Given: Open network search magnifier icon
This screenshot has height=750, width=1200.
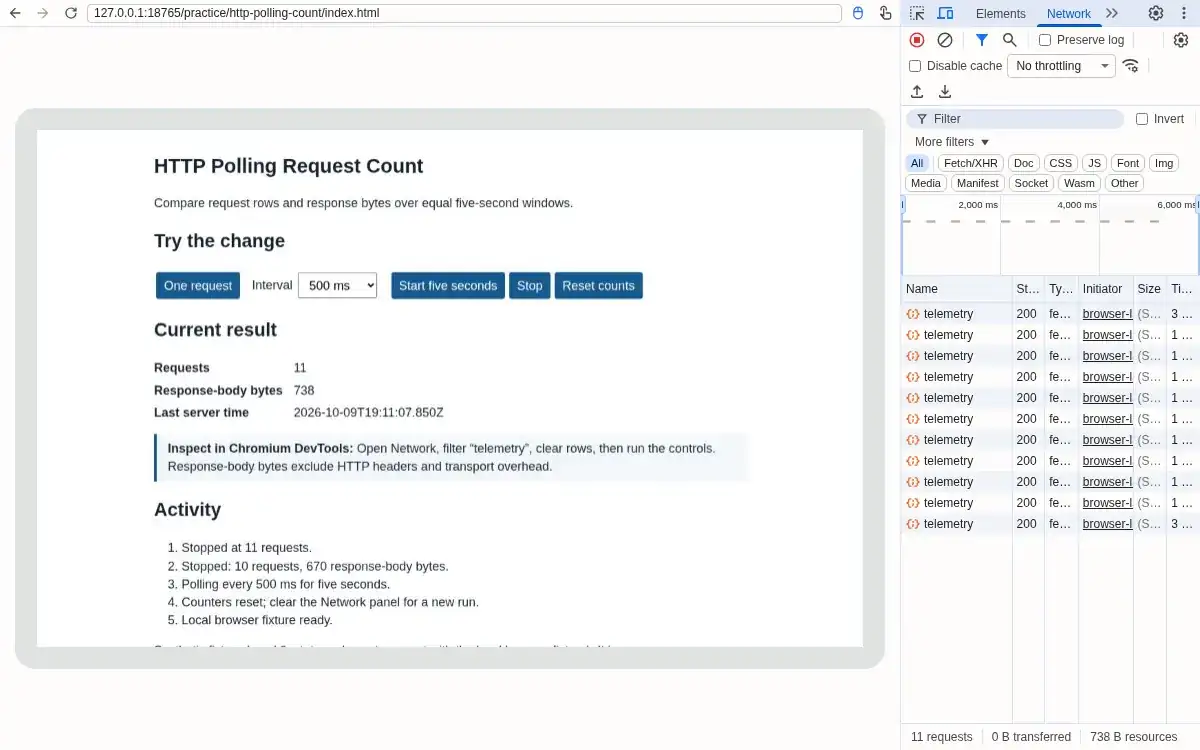Looking at the screenshot, I should coord(1010,40).
